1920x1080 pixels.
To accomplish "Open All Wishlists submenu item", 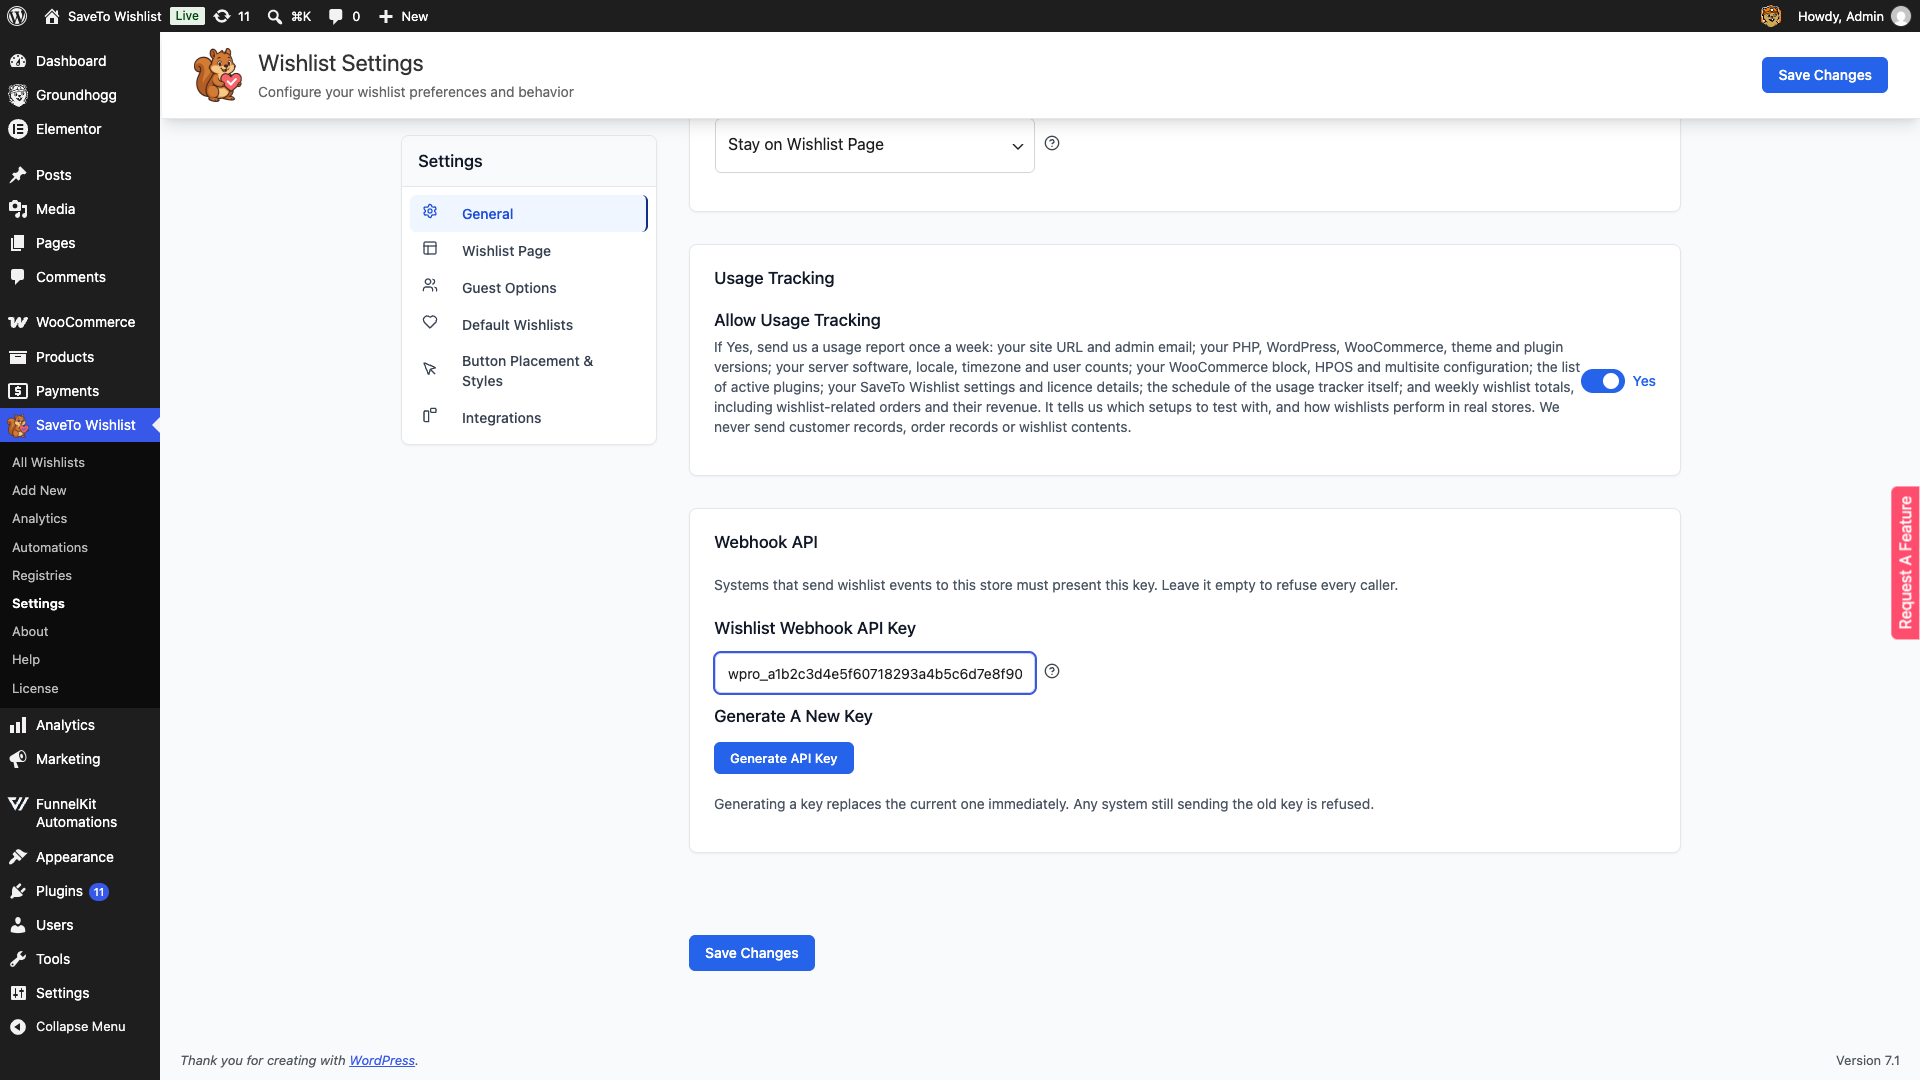I will tap(48, 462).
